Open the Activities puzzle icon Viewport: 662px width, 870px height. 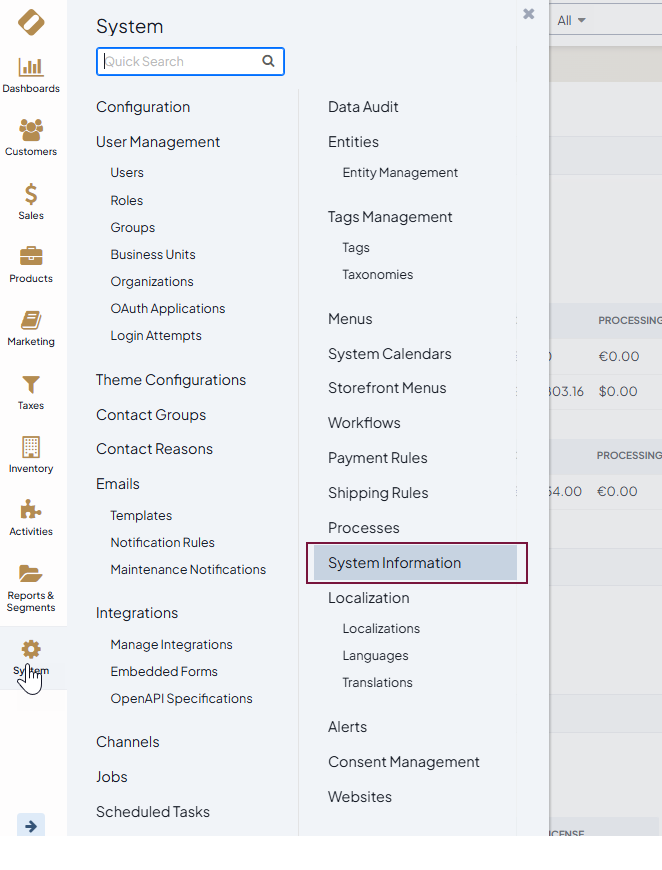(x=31, y=510)
